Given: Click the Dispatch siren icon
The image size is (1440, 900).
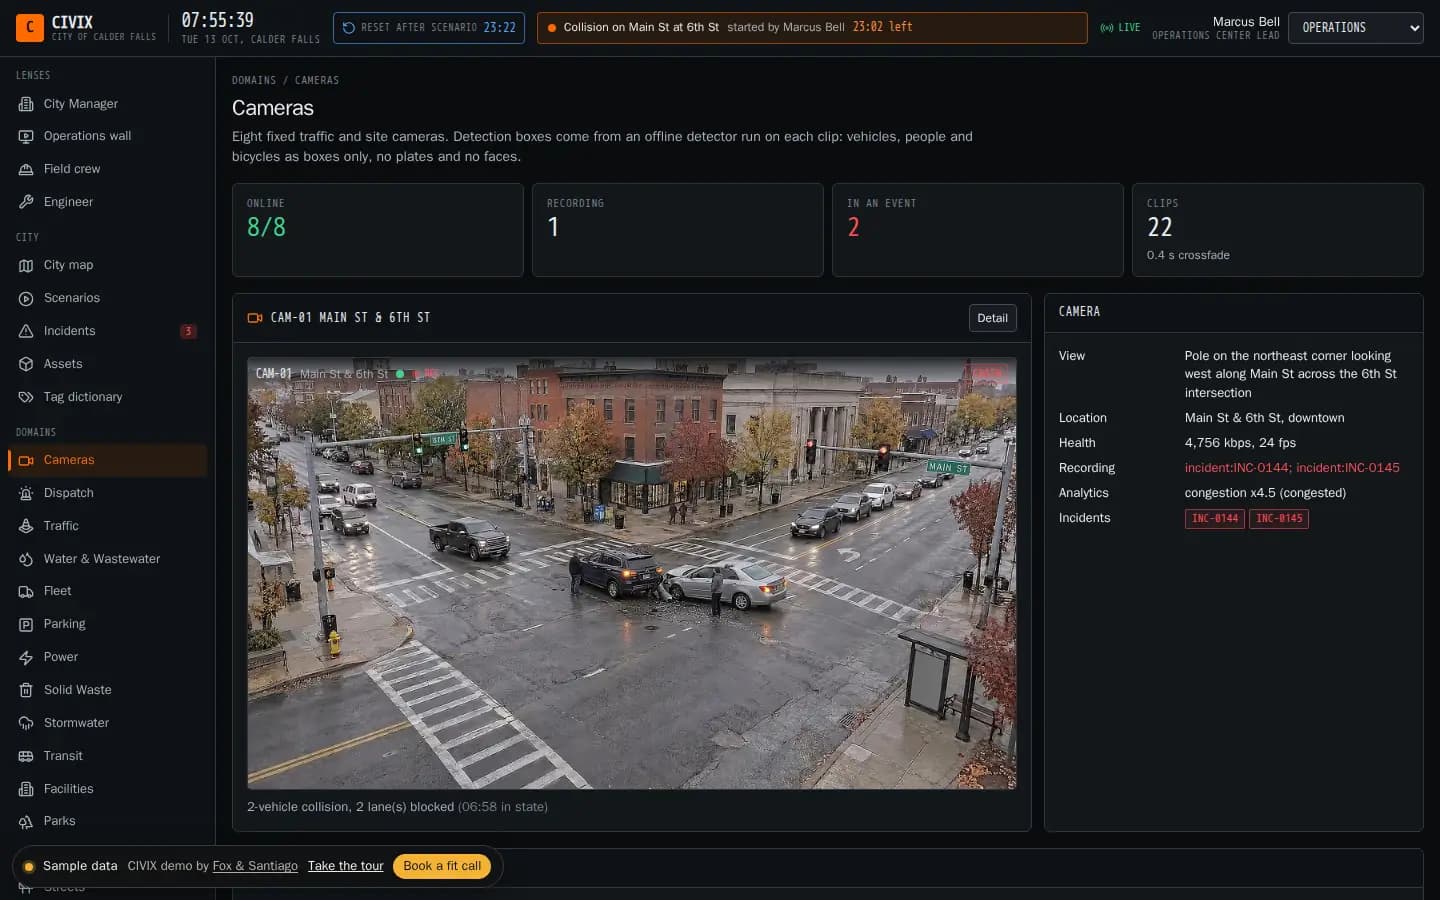Looking at the screenshot, I should [x=26, y=493].
